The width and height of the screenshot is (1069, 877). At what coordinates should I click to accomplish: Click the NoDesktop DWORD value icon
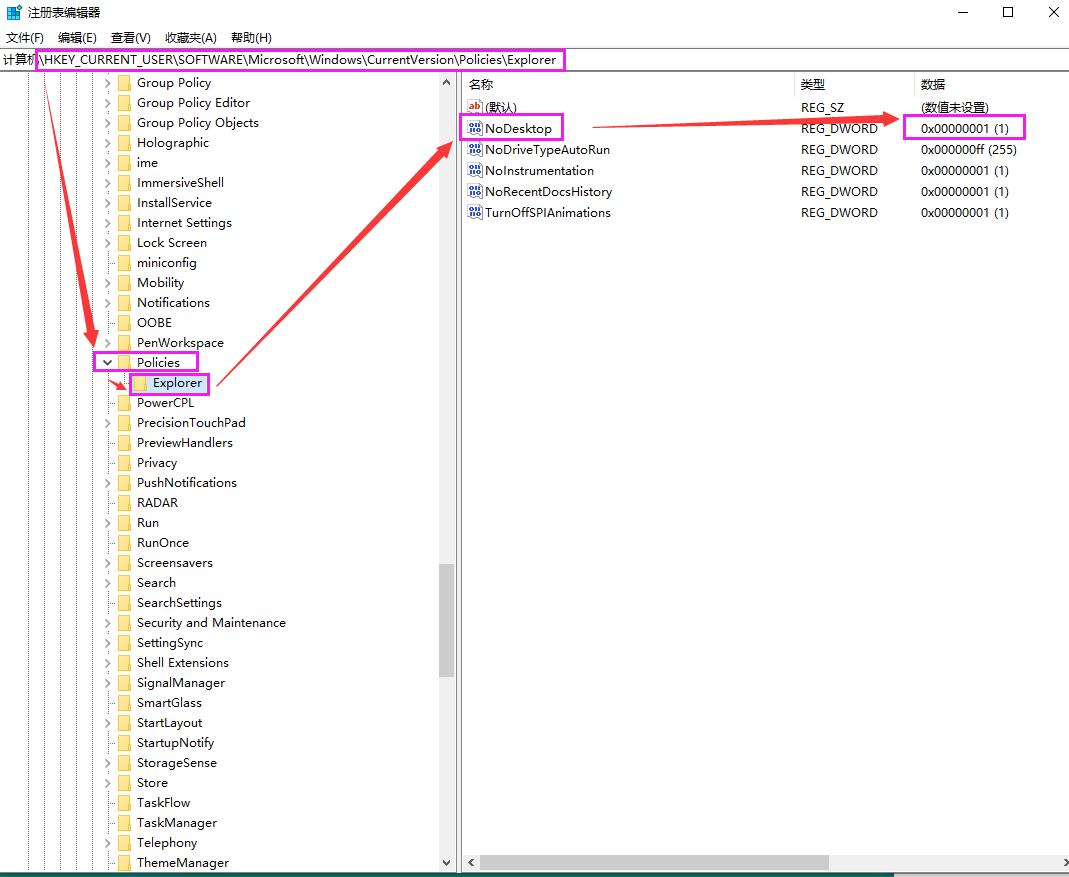click(x=474, y=128)
